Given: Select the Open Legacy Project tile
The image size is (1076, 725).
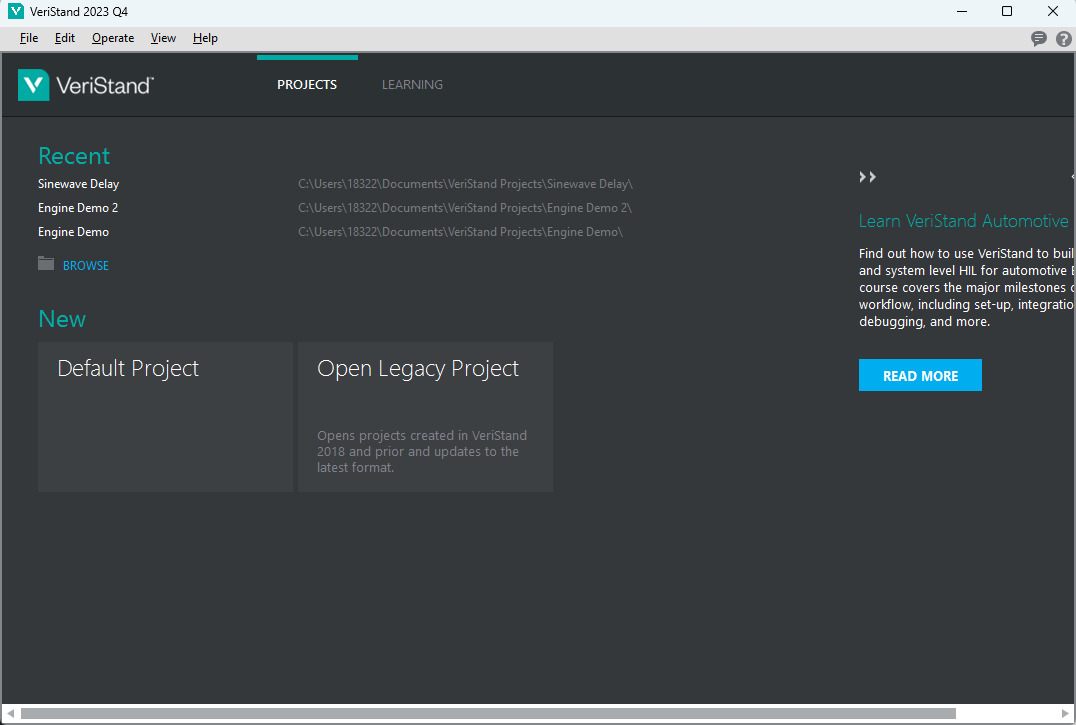Looking at the screenshot, I should coord(425,416).
